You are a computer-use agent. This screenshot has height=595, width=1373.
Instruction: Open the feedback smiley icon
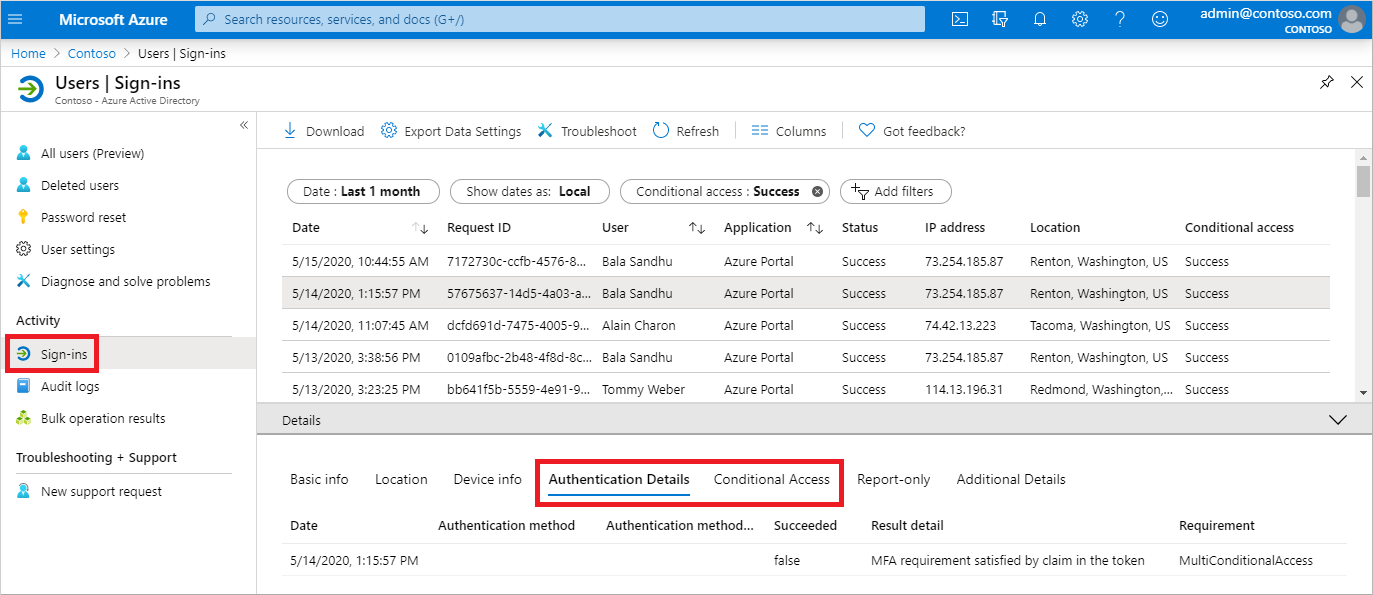1160,19
